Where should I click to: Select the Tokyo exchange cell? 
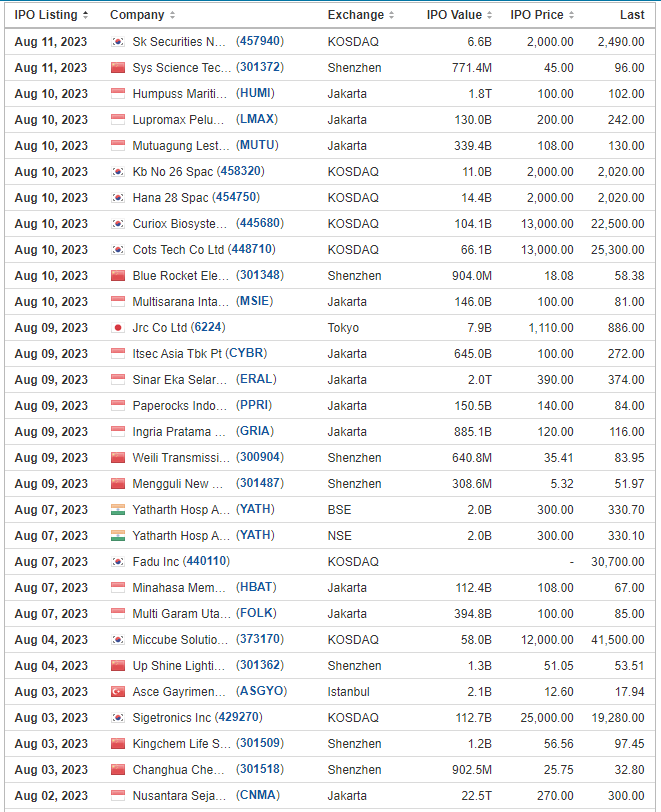[x=343, y=328]
